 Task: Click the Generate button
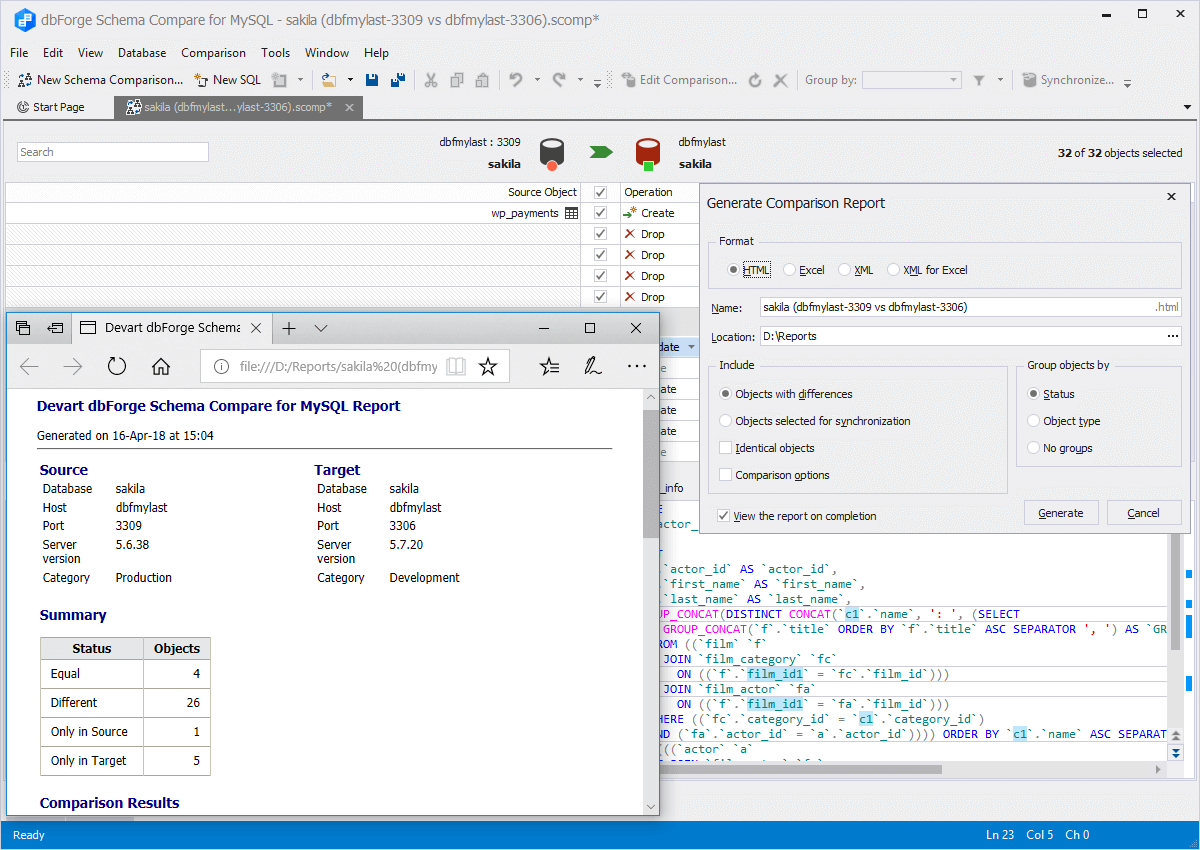point(1061,513)
